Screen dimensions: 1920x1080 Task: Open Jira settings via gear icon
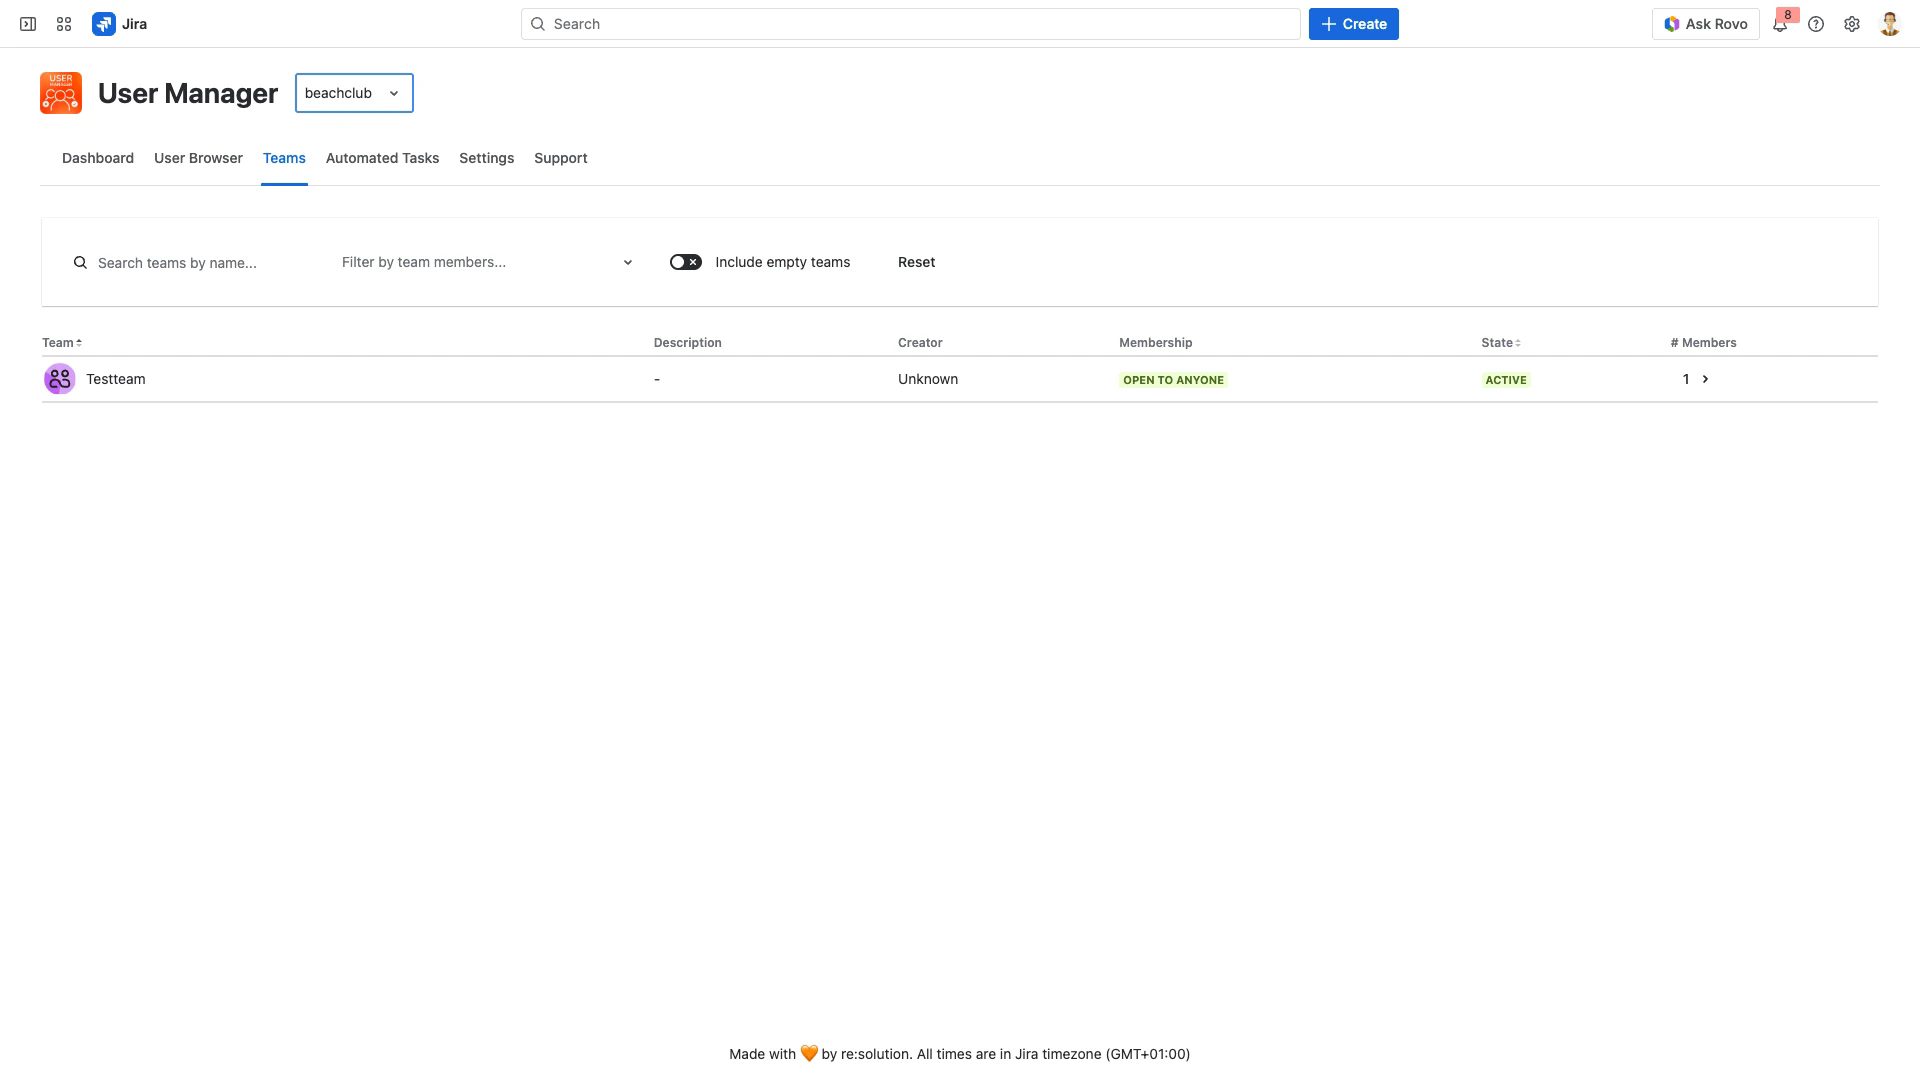[x=1852, y=23]
